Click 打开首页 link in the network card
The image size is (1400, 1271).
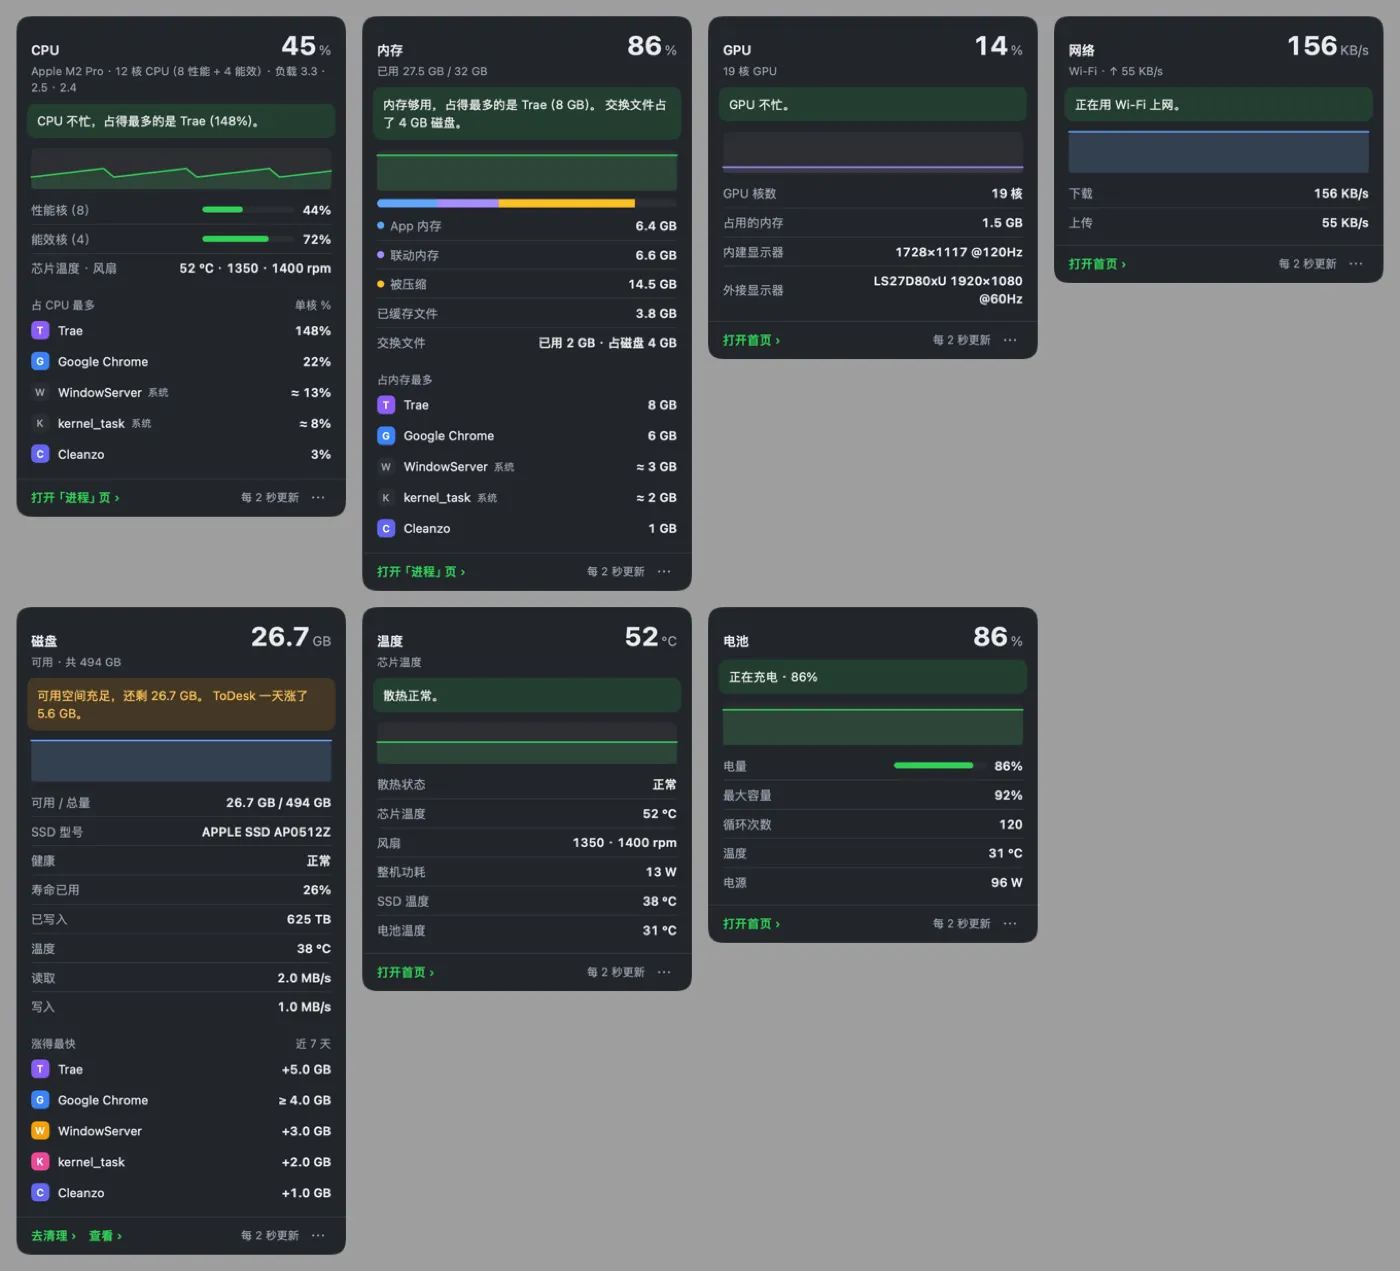click(x=1097, y=264)
